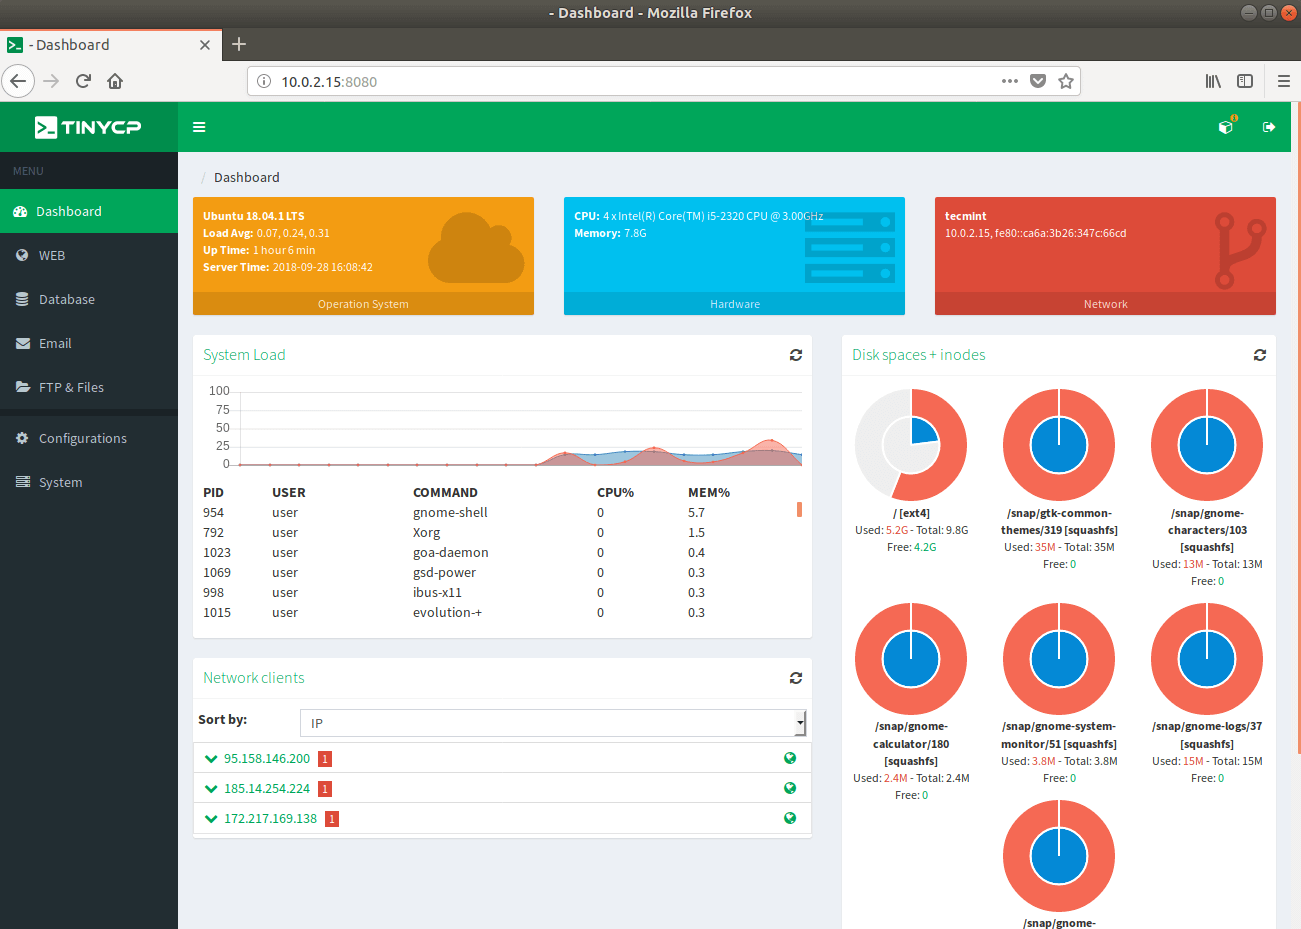Screen dimensions: 1301x929
Task: Open the Sort by IP dropdown
Action: [x=553, y=723]
